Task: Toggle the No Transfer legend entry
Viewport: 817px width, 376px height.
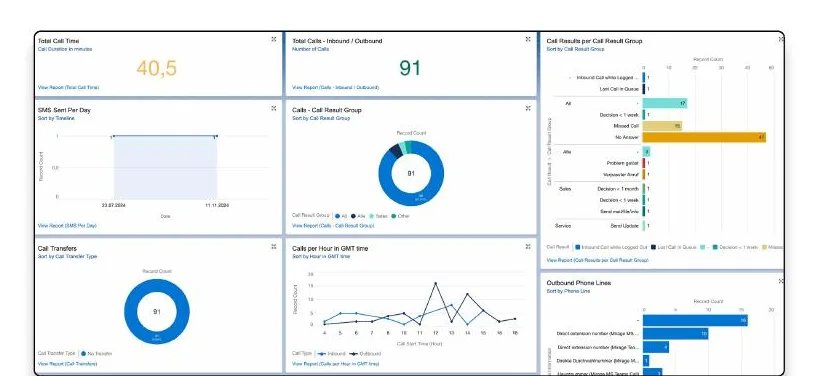Action: point(96,354)
